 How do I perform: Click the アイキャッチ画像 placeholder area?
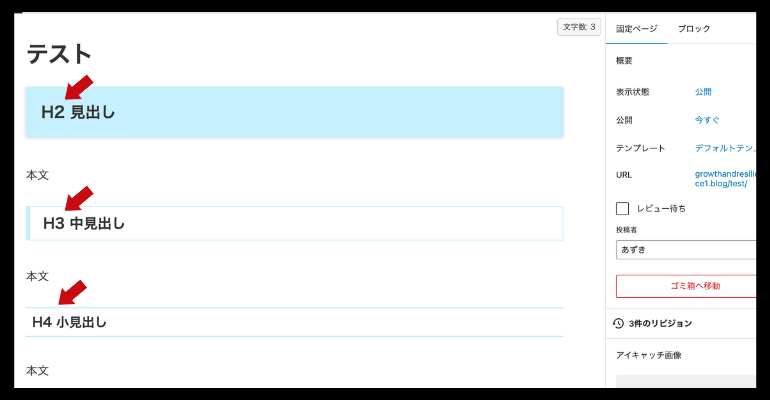click(686, 381)
